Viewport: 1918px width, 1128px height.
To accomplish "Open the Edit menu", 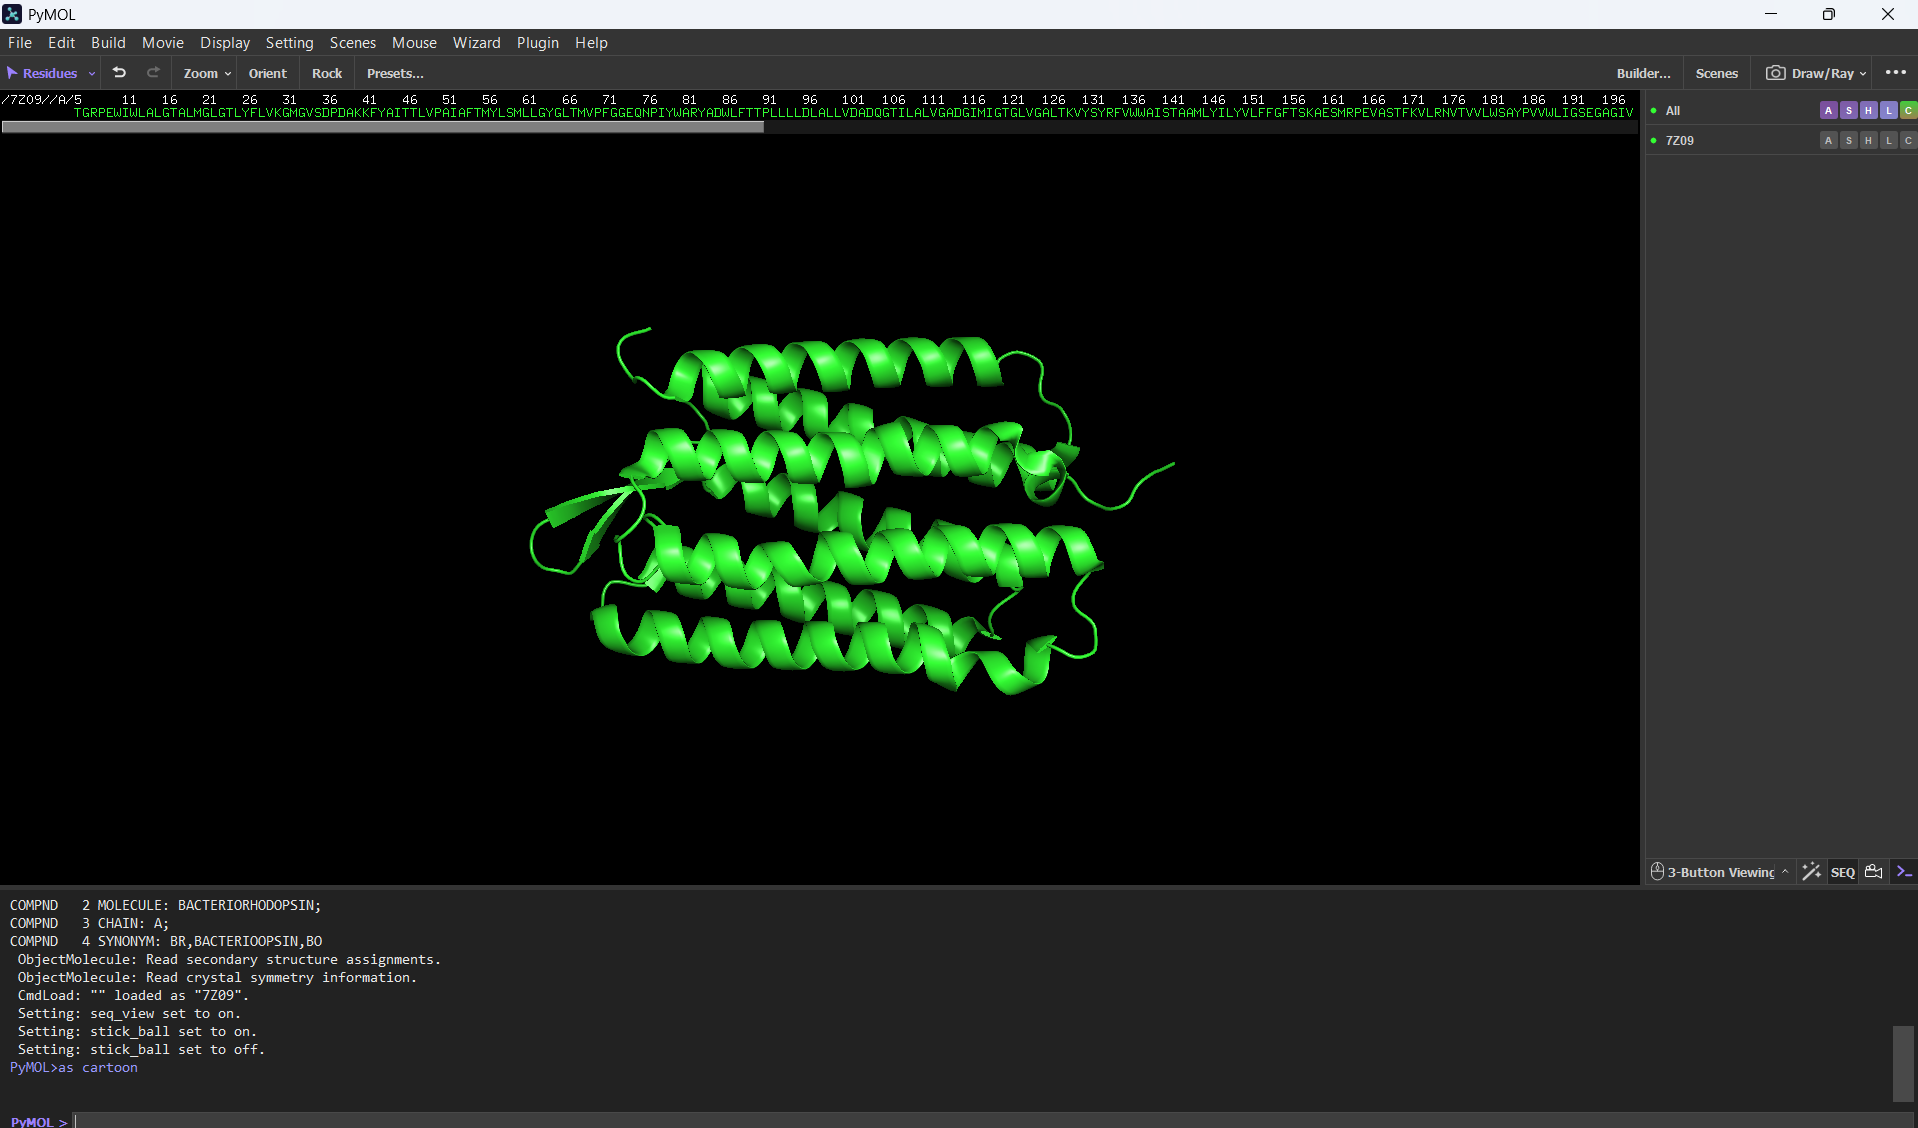I will tap(61, 43).
